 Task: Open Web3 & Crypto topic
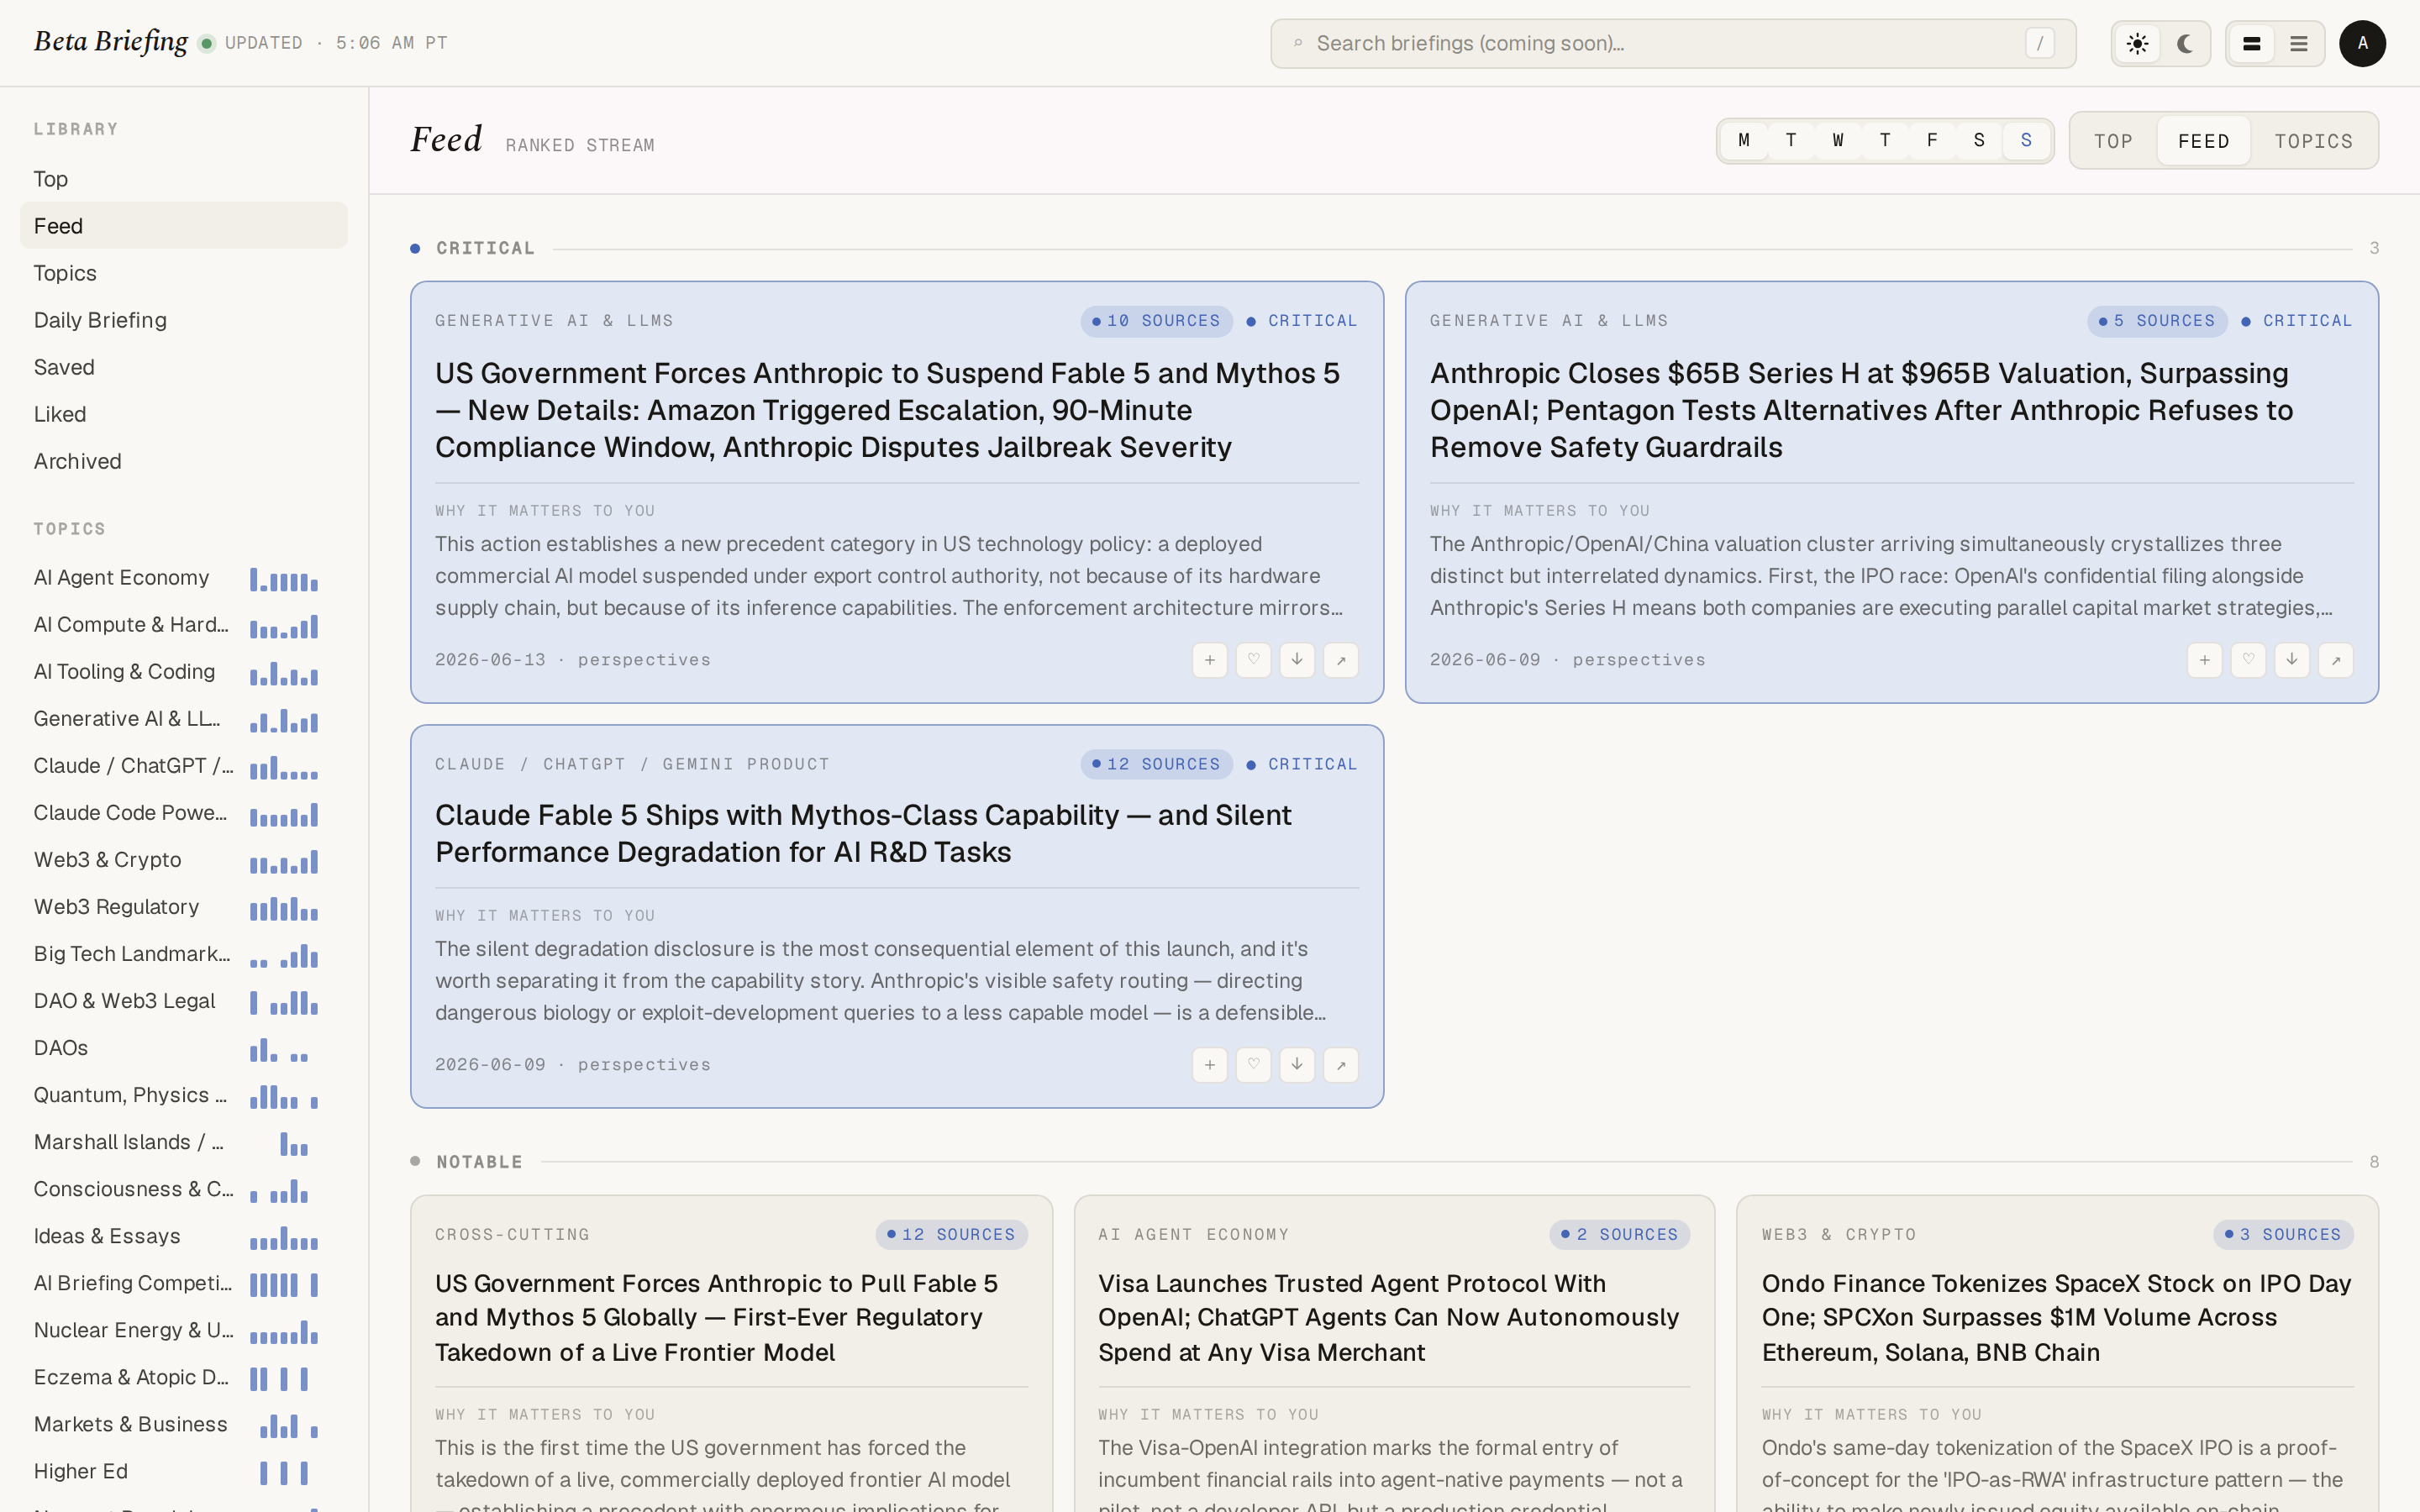pyautogui.click(x=184, y=860)
